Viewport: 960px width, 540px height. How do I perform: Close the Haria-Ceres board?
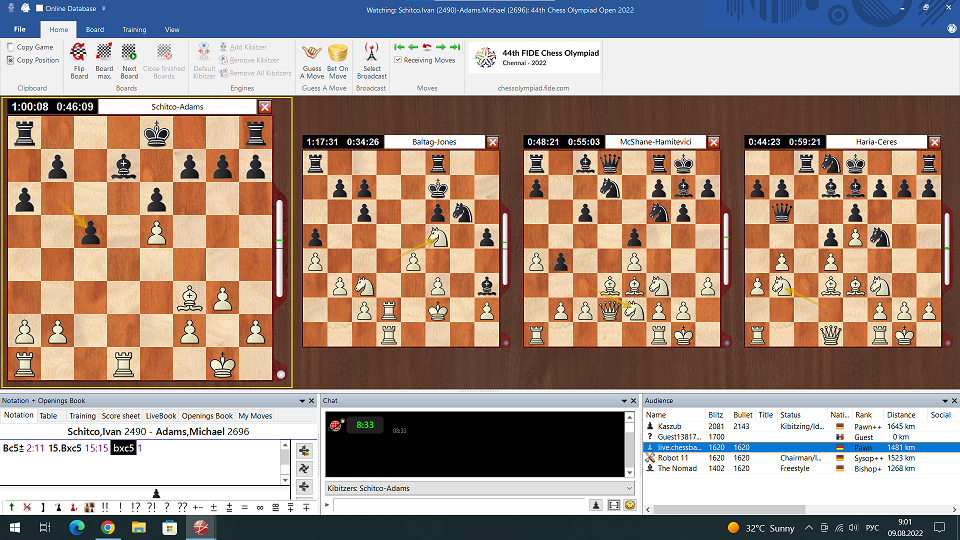[x=934, y=142]
